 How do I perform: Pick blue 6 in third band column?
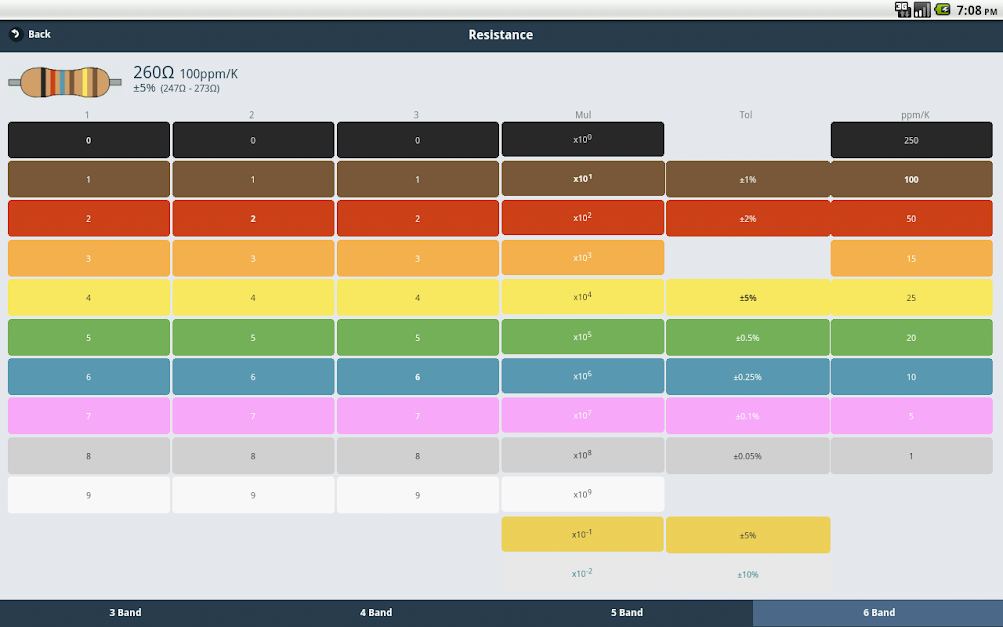(418, 376)
